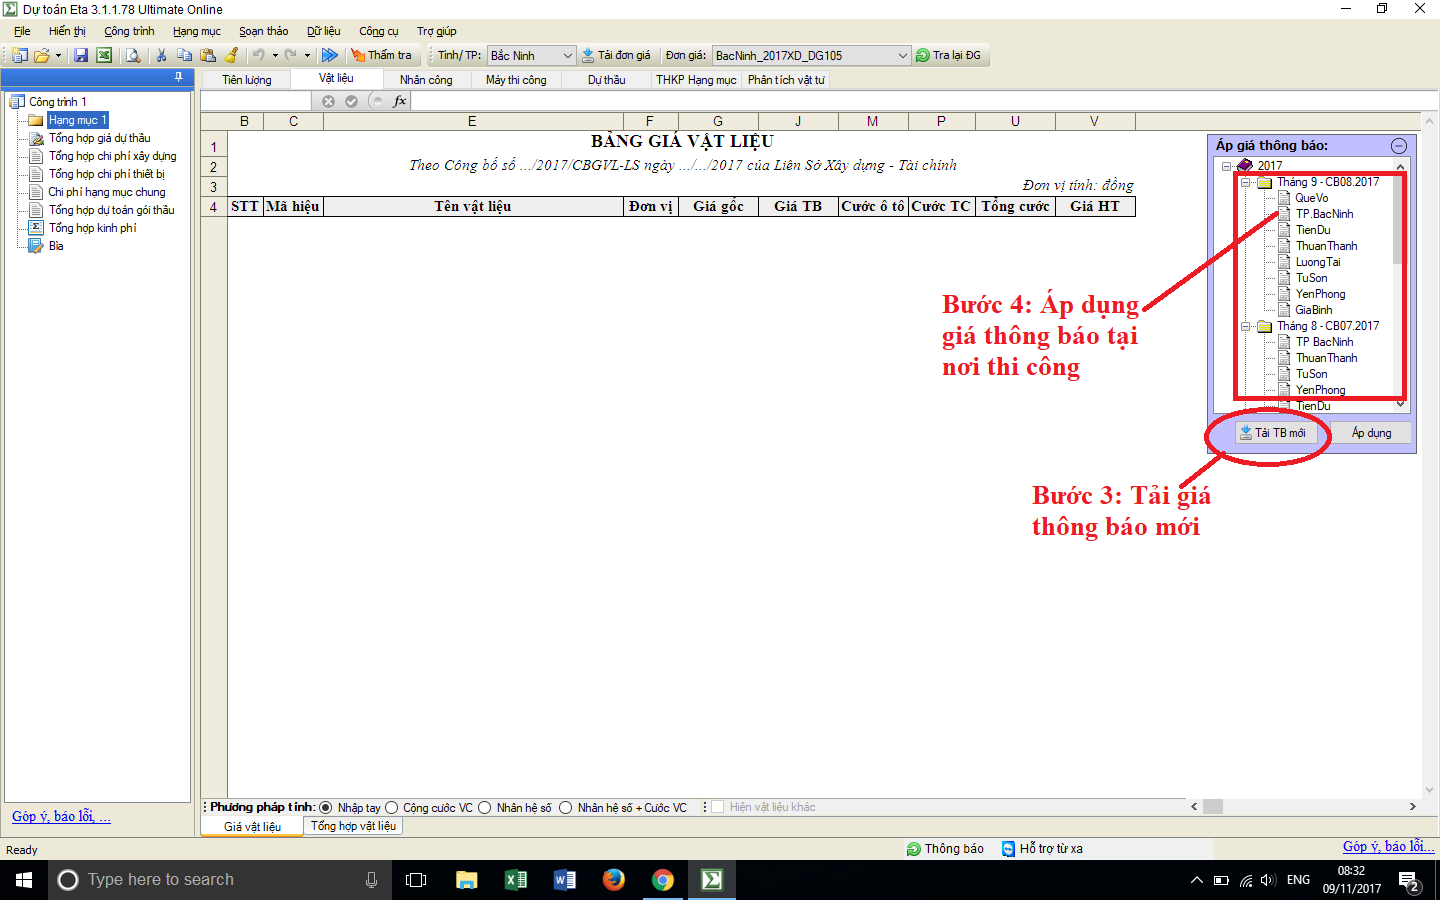Collapse the 'Tháng 9 - CB08.2017' folder
Viewport: 1440px width, 900px height.
pos(1246,183)
